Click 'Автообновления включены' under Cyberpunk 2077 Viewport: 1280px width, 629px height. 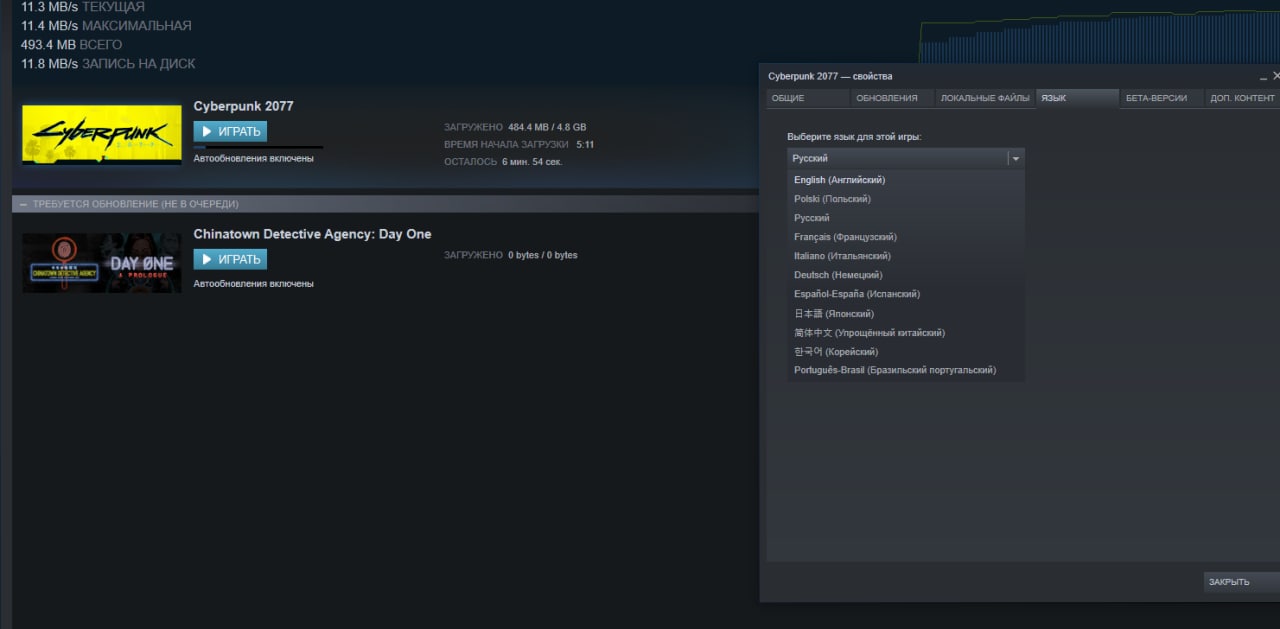[253, 158]
